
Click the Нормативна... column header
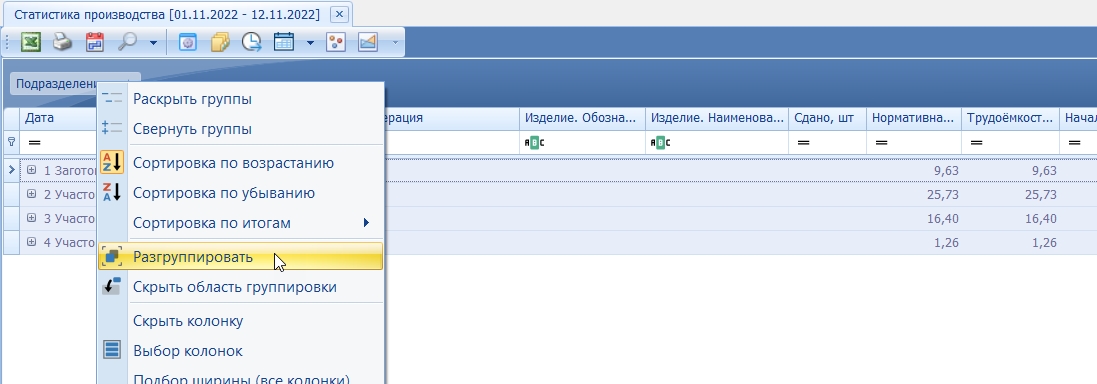click(914, 119)
